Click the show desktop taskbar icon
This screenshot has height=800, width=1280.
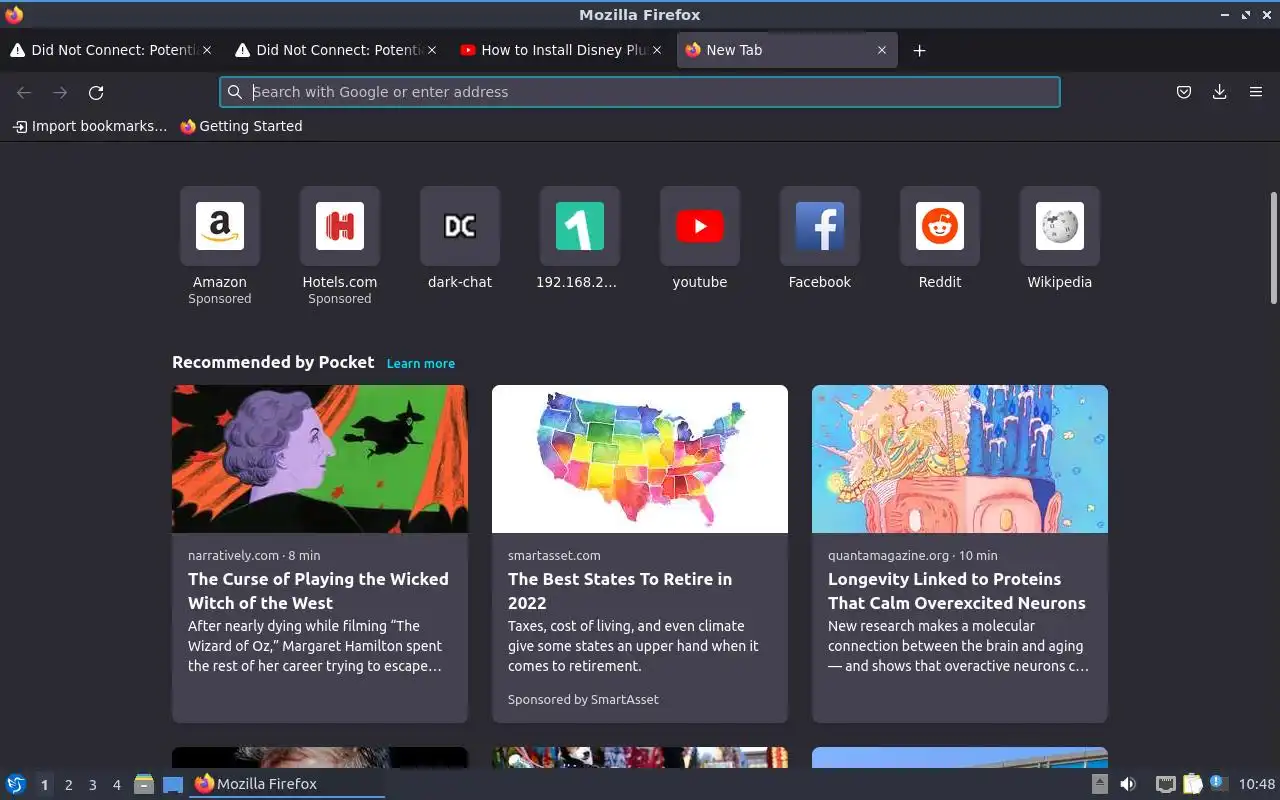point(173,784)
